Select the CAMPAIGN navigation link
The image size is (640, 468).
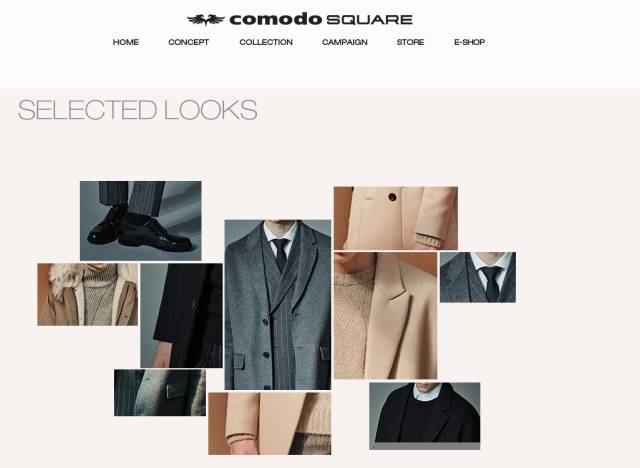(x=344, y=42)
